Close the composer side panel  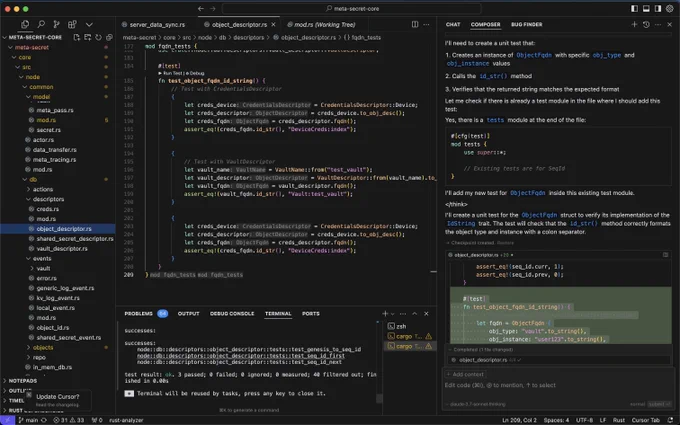[670, 25]
